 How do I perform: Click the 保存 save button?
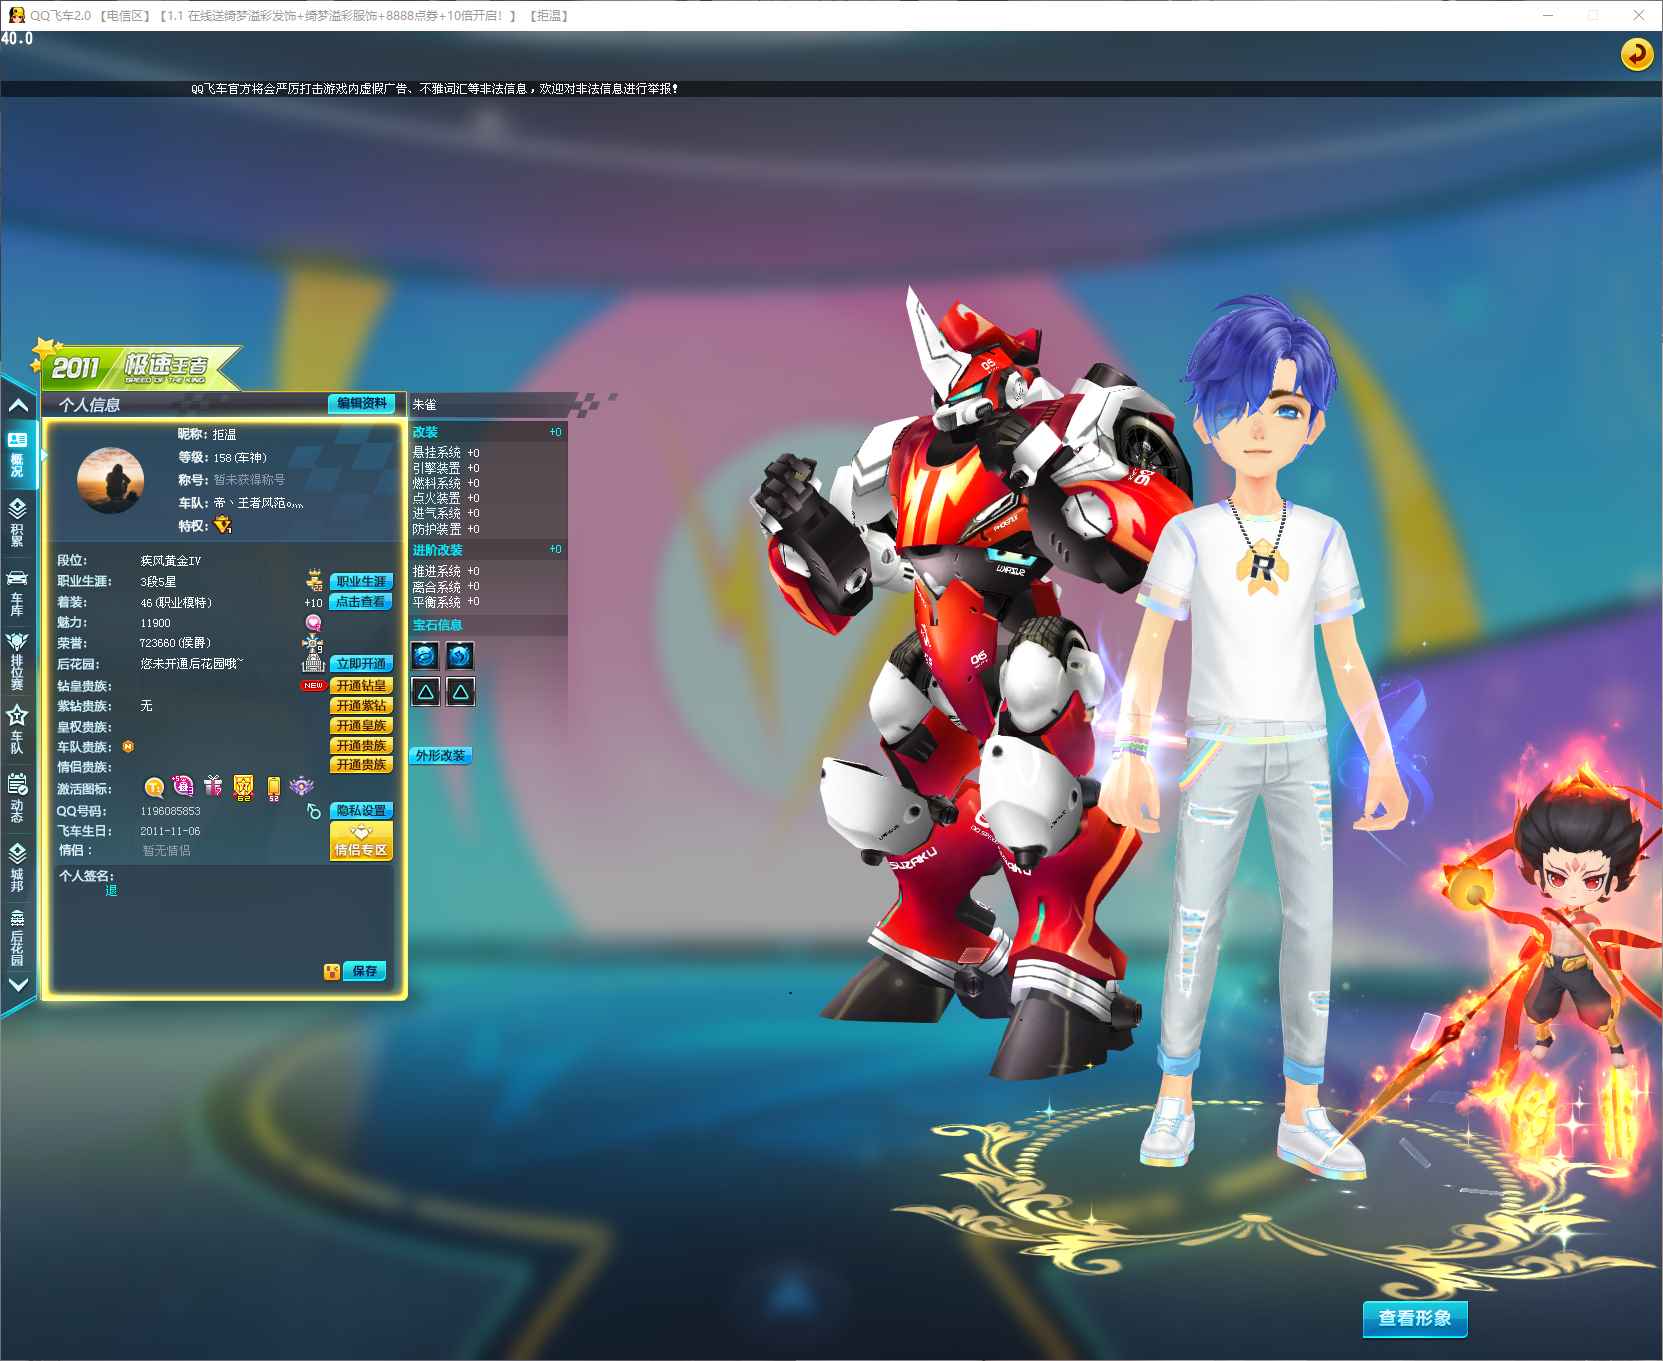[364, 971]
